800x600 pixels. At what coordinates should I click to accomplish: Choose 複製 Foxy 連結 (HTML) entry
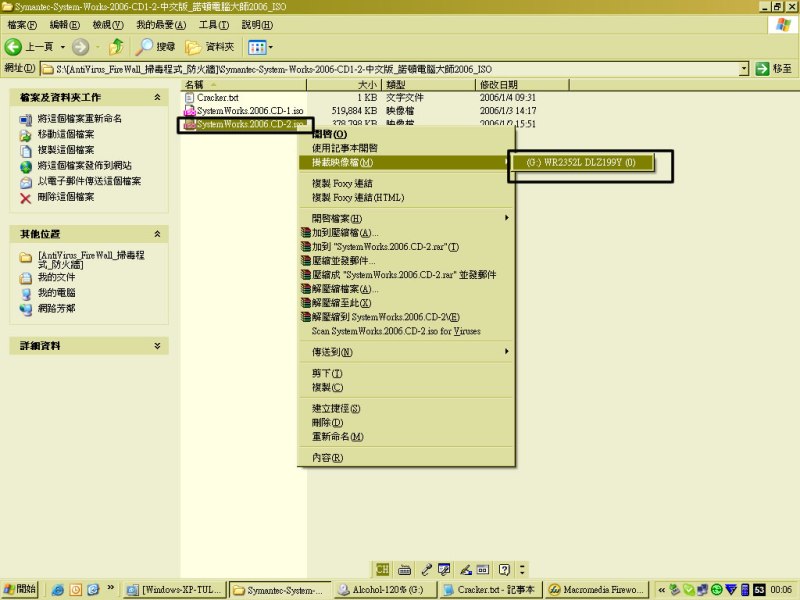(406, 197)
